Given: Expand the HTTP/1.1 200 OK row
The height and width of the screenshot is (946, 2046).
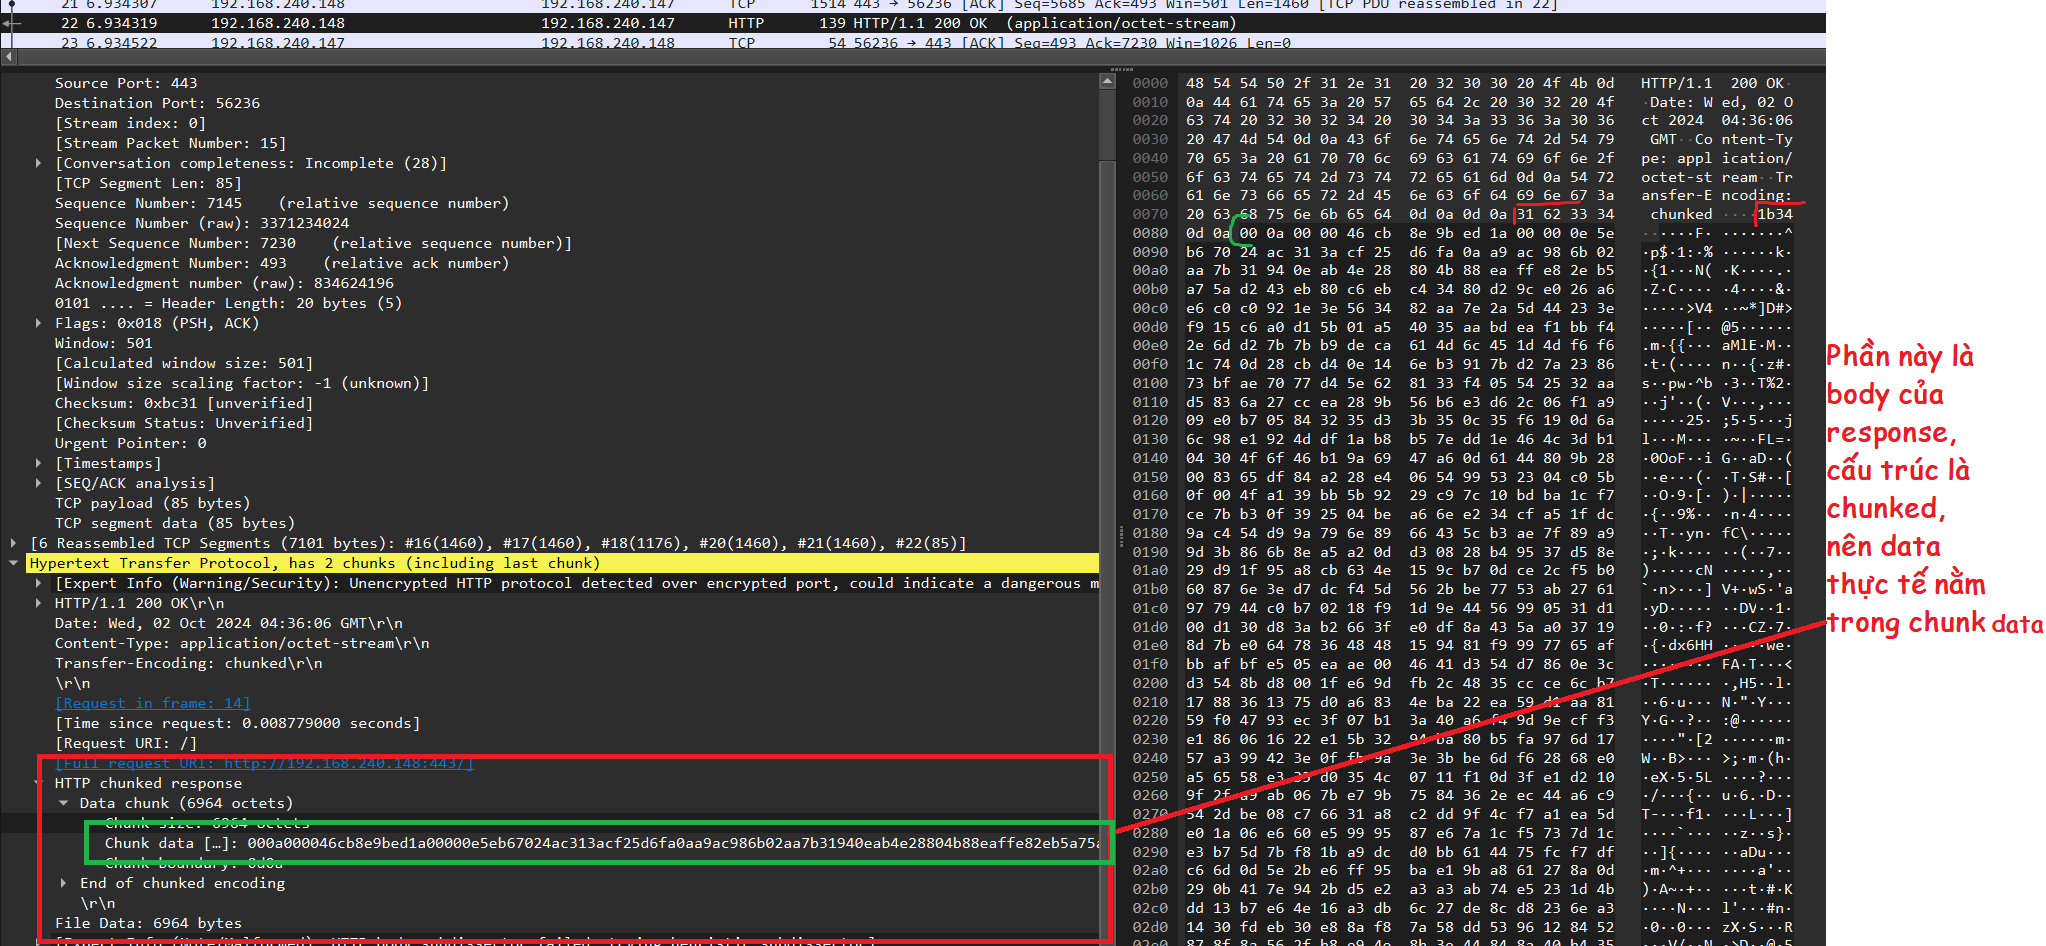Looking at the screenshot, I should click(x=38, y=603).
